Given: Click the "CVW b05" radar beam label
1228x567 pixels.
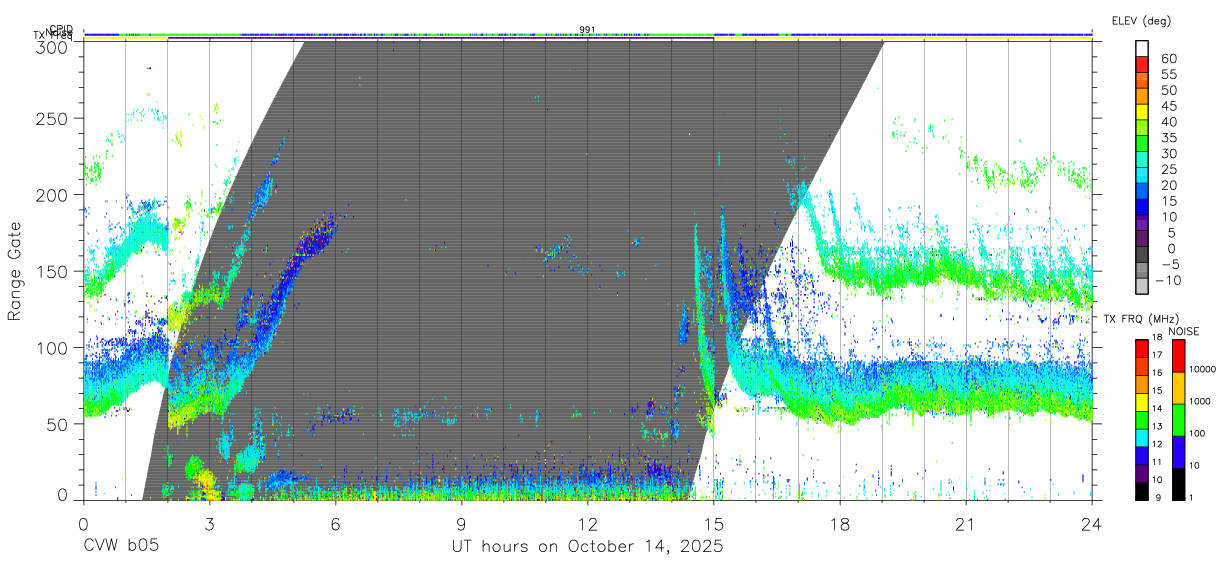Looking at the screenshot, I should 120,547.
